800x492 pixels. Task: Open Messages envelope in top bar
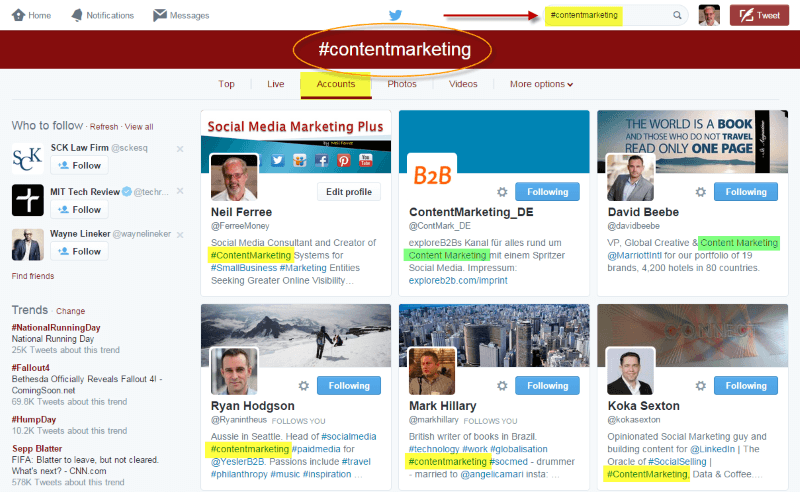(181, 15)
